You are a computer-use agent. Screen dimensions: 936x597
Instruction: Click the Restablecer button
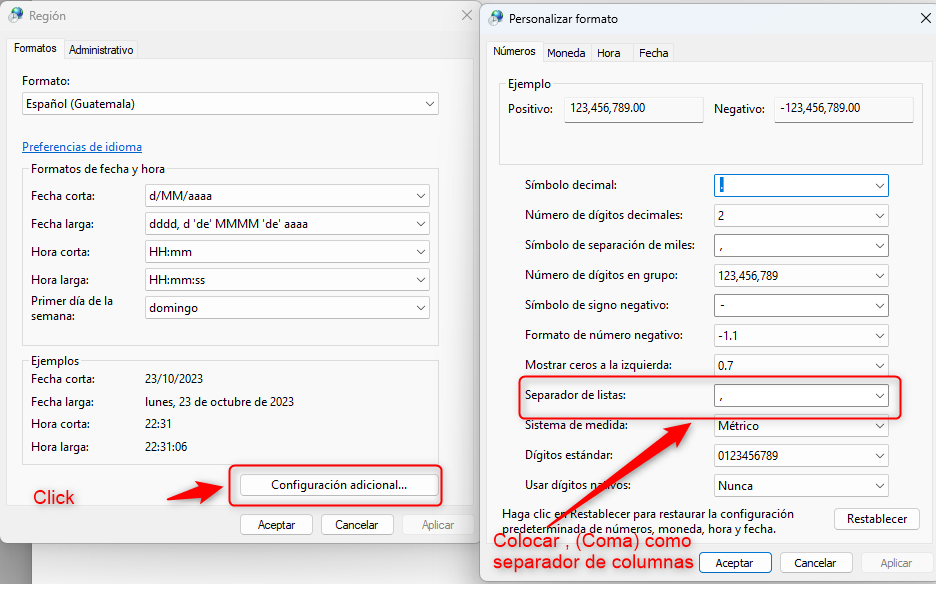[x=876, y=519]
